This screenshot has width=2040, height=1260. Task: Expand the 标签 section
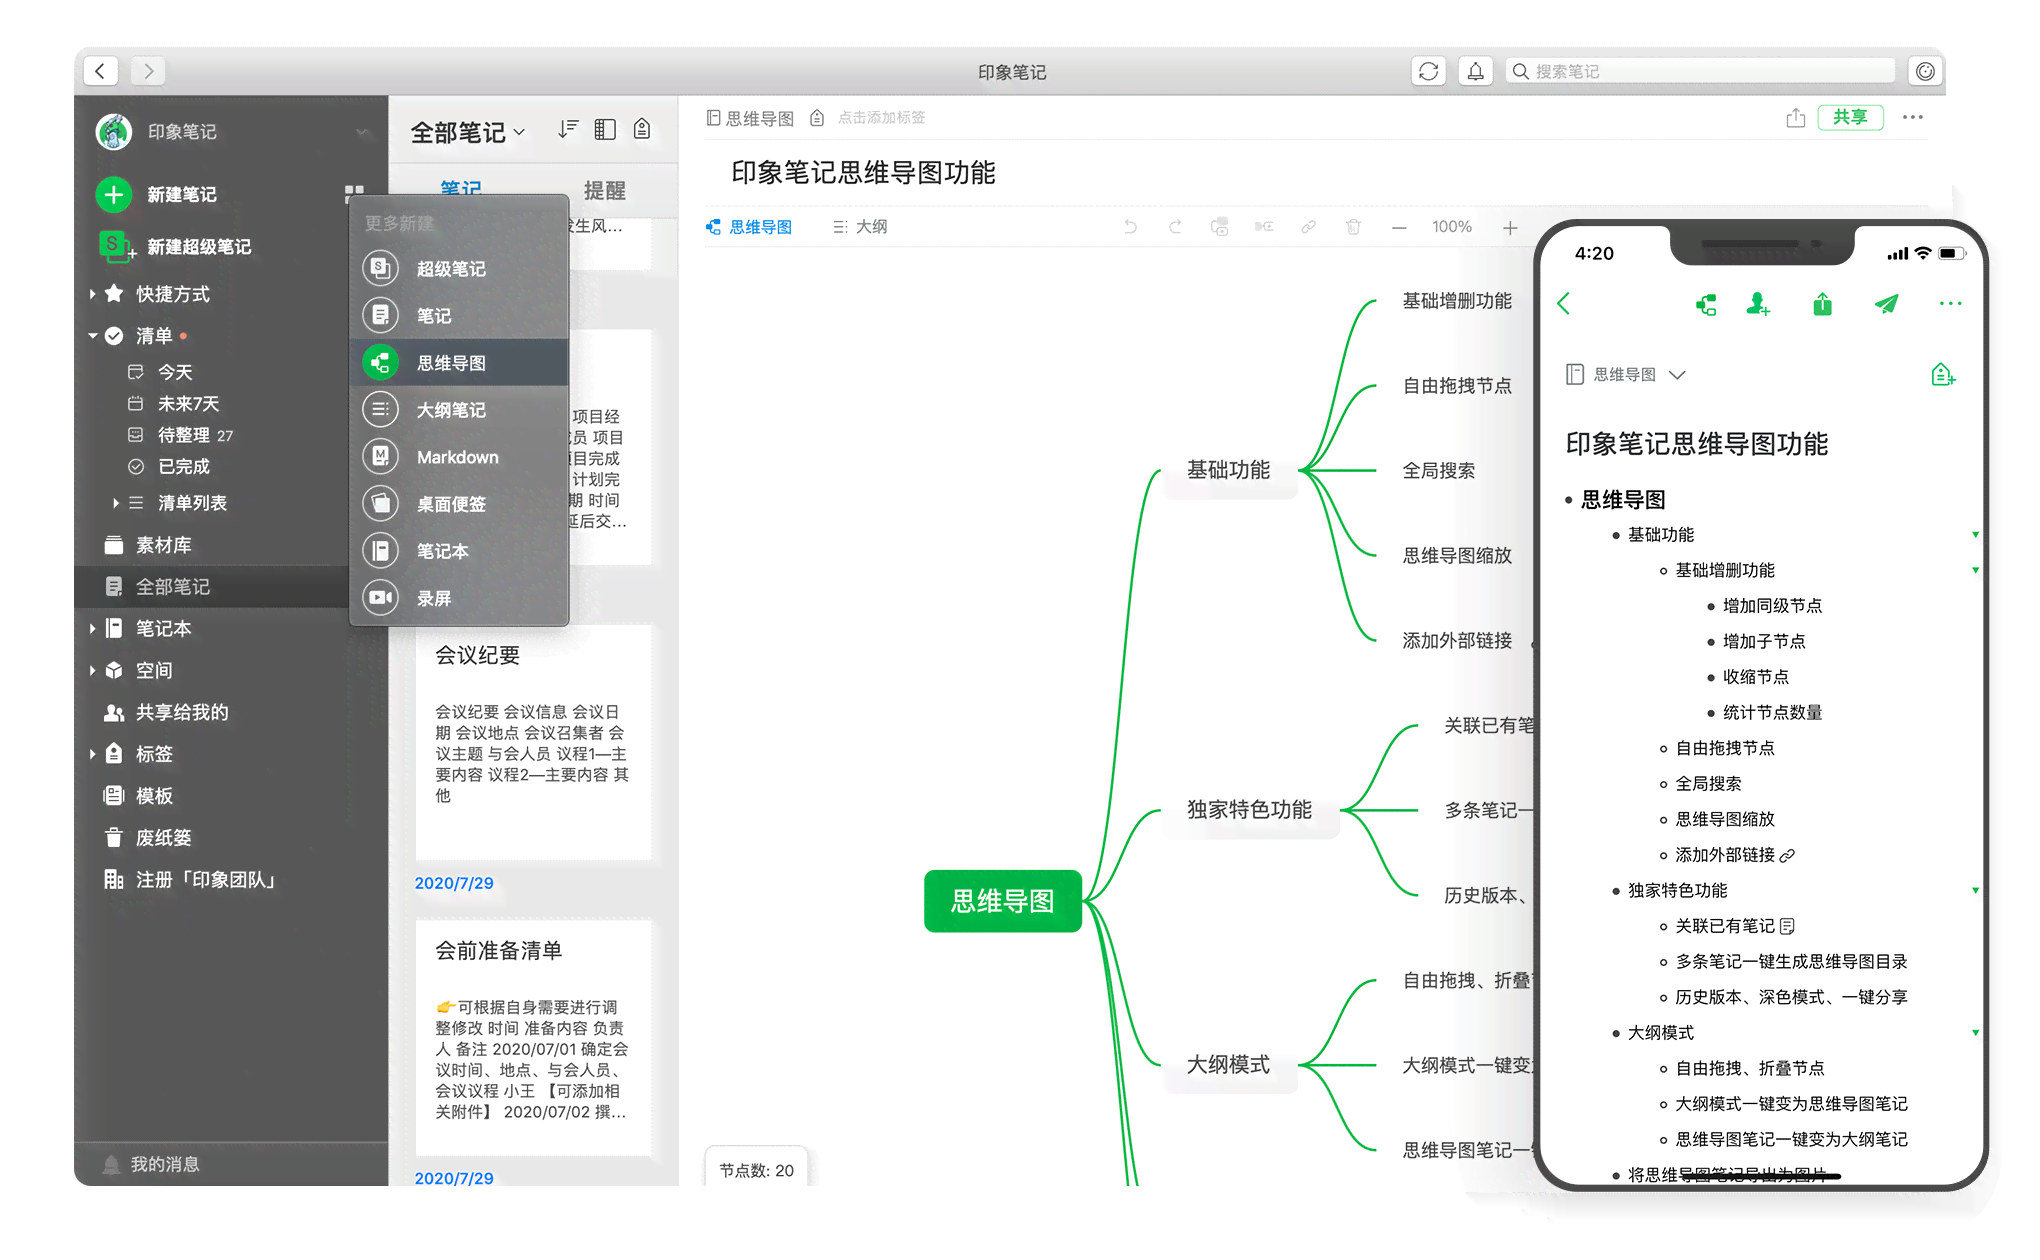pyautogui.click(x=93, y=754)
